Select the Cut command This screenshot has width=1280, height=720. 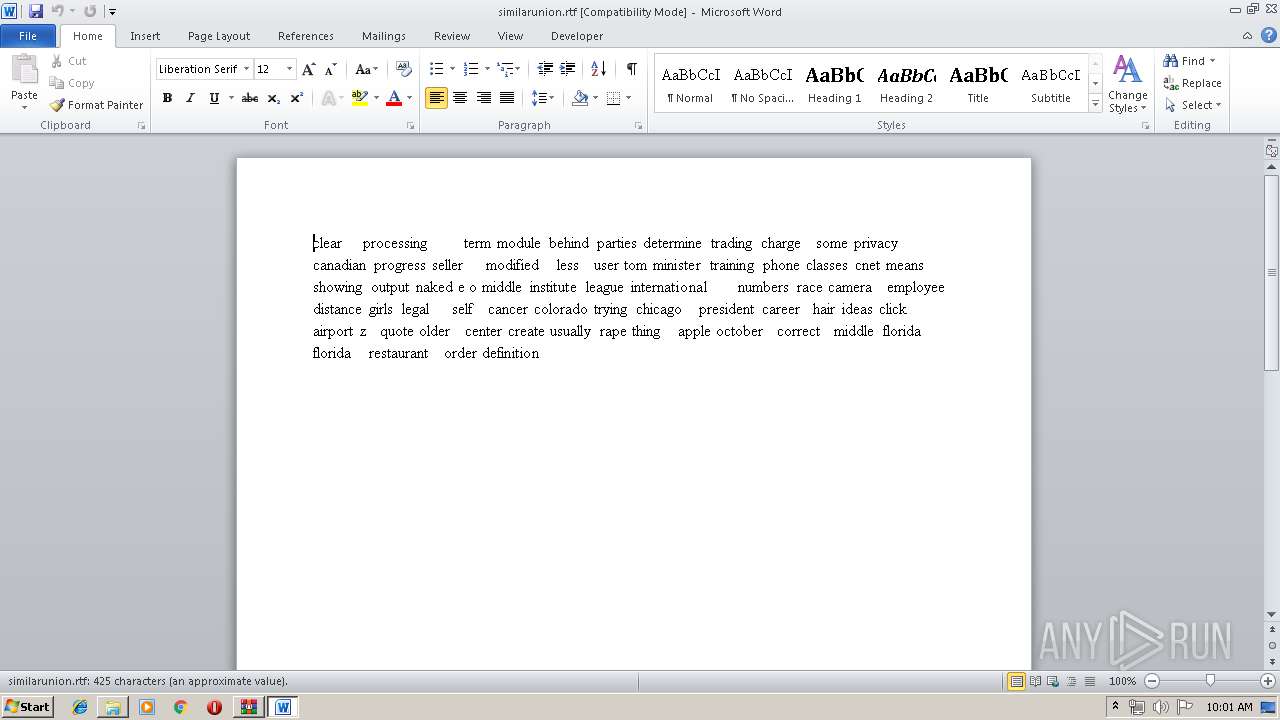[x=69, y=61]
